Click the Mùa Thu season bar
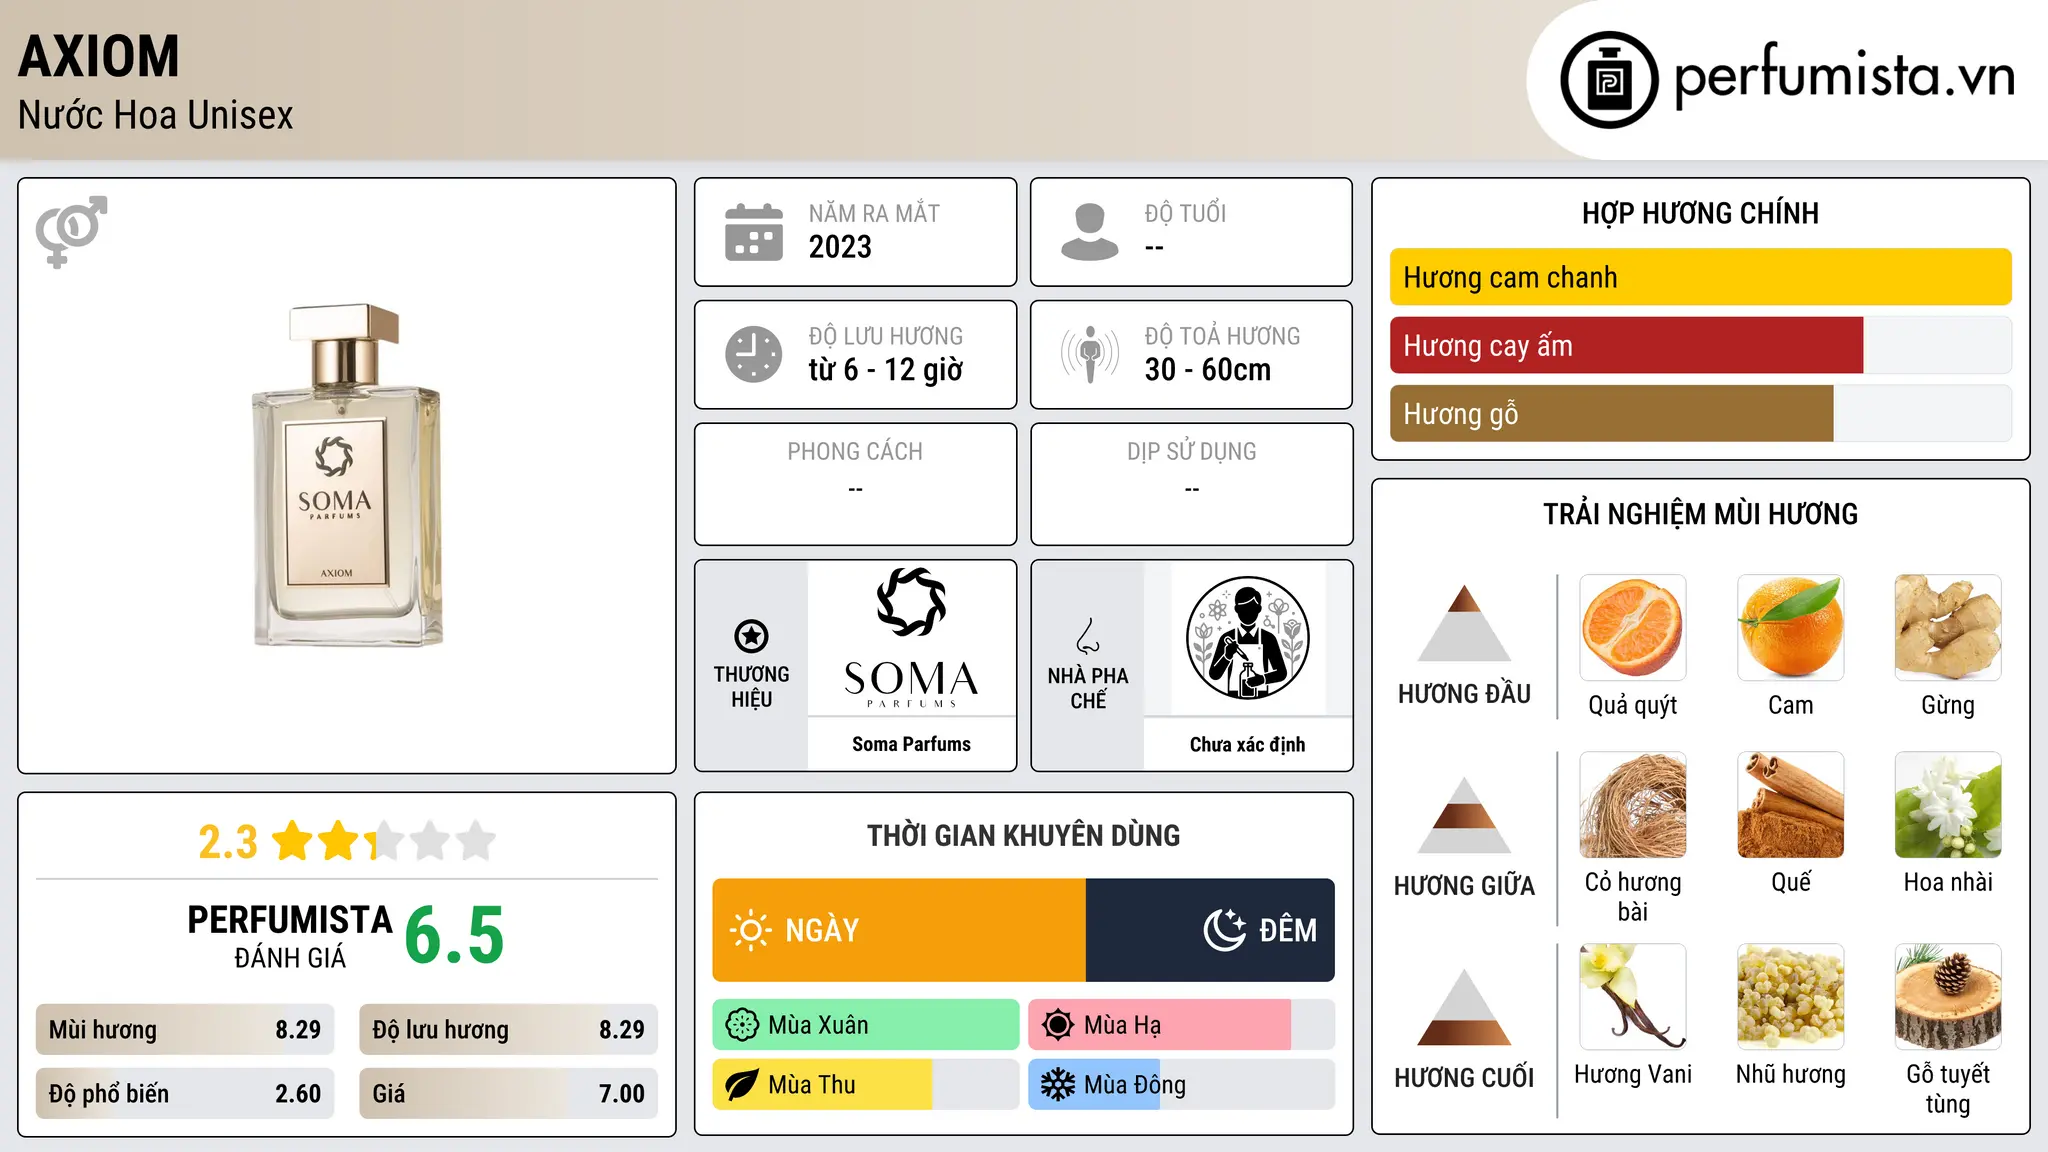This screenshot has width=2048, height=1152. (866, 1085)
